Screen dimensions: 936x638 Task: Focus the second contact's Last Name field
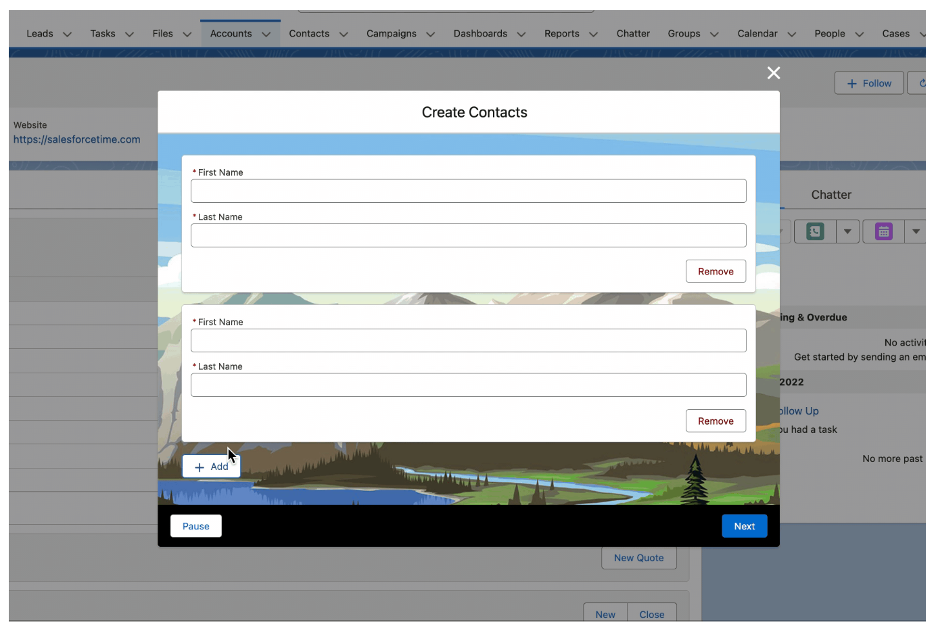[468, 385]
